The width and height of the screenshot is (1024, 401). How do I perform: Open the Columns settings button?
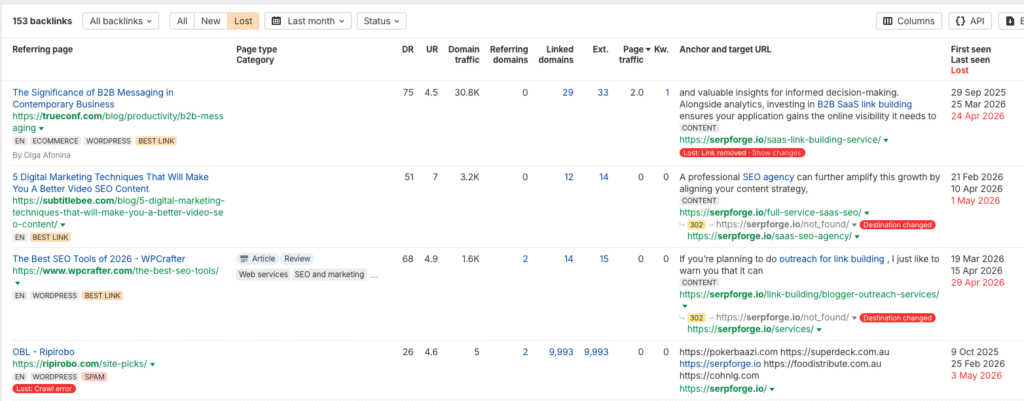click(x=908, y=21)
